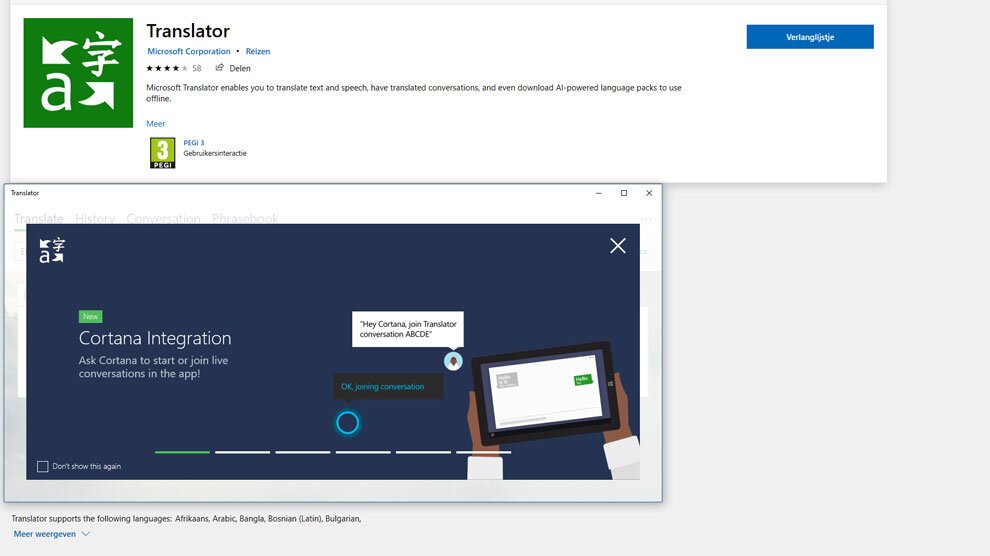This screenshot has height=556, width=990.
Task: Expand Meer weergeven chevron
Action: [x=86, y=534]
